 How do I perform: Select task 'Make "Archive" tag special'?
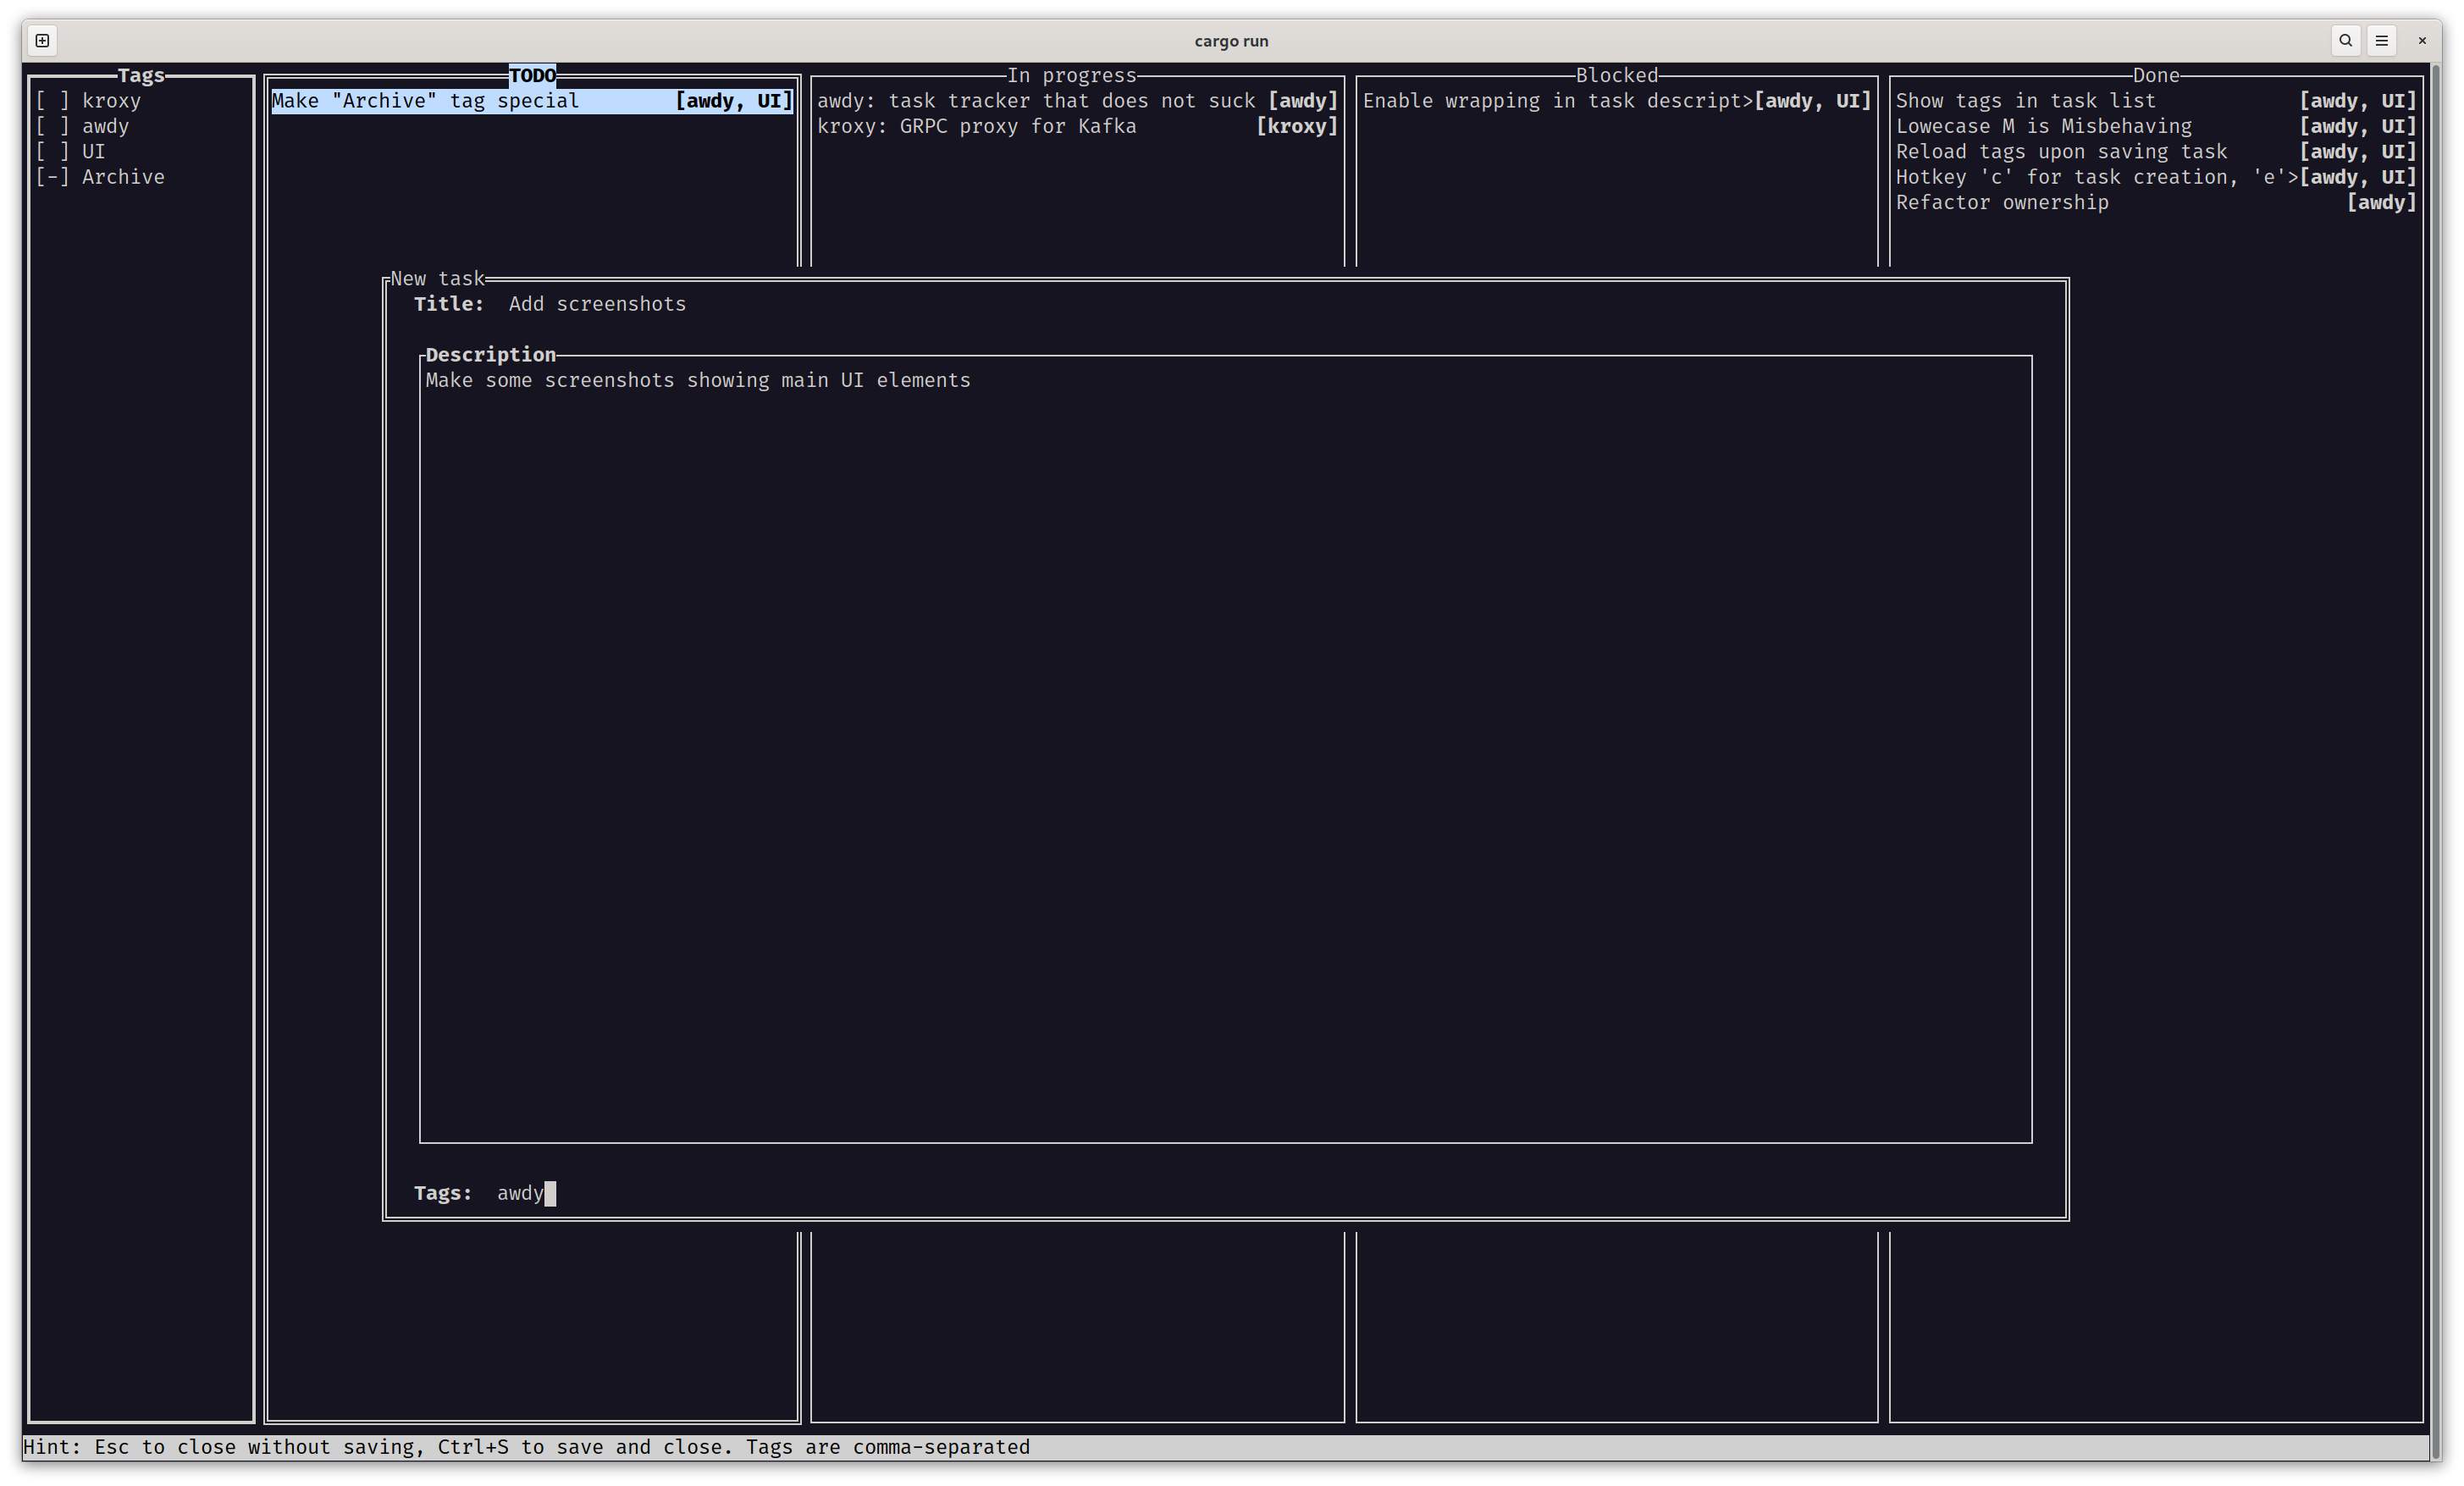pos(532,101)
